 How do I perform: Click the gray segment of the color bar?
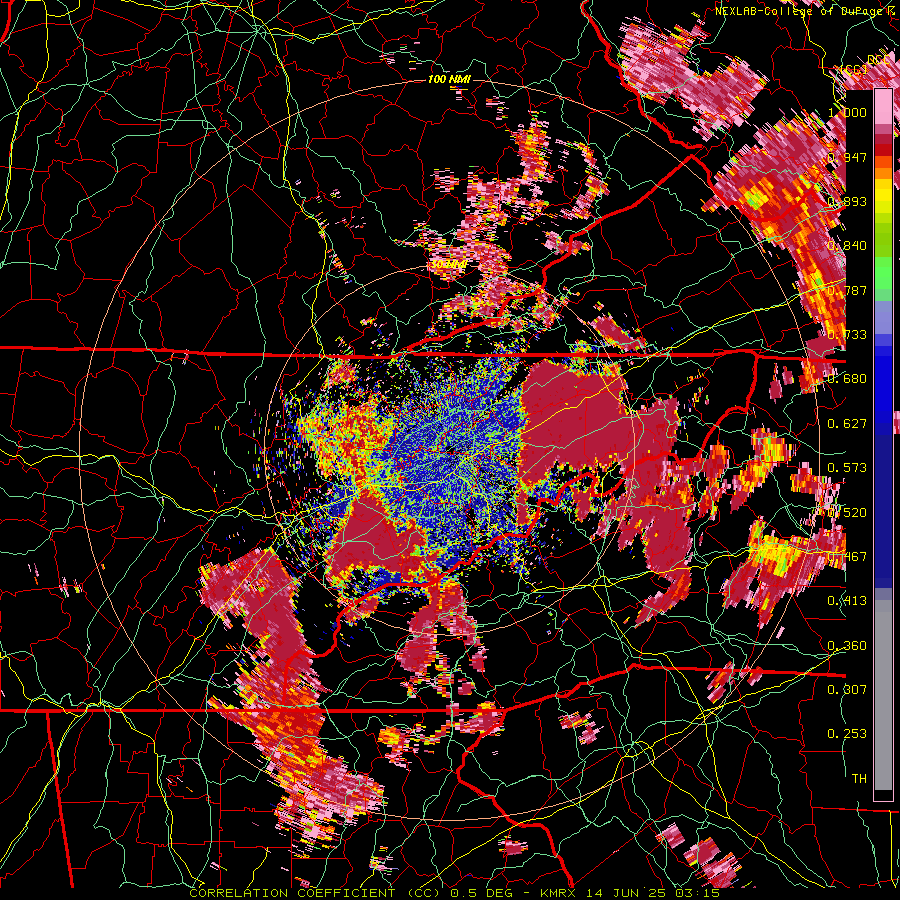[x=883, y=695]
